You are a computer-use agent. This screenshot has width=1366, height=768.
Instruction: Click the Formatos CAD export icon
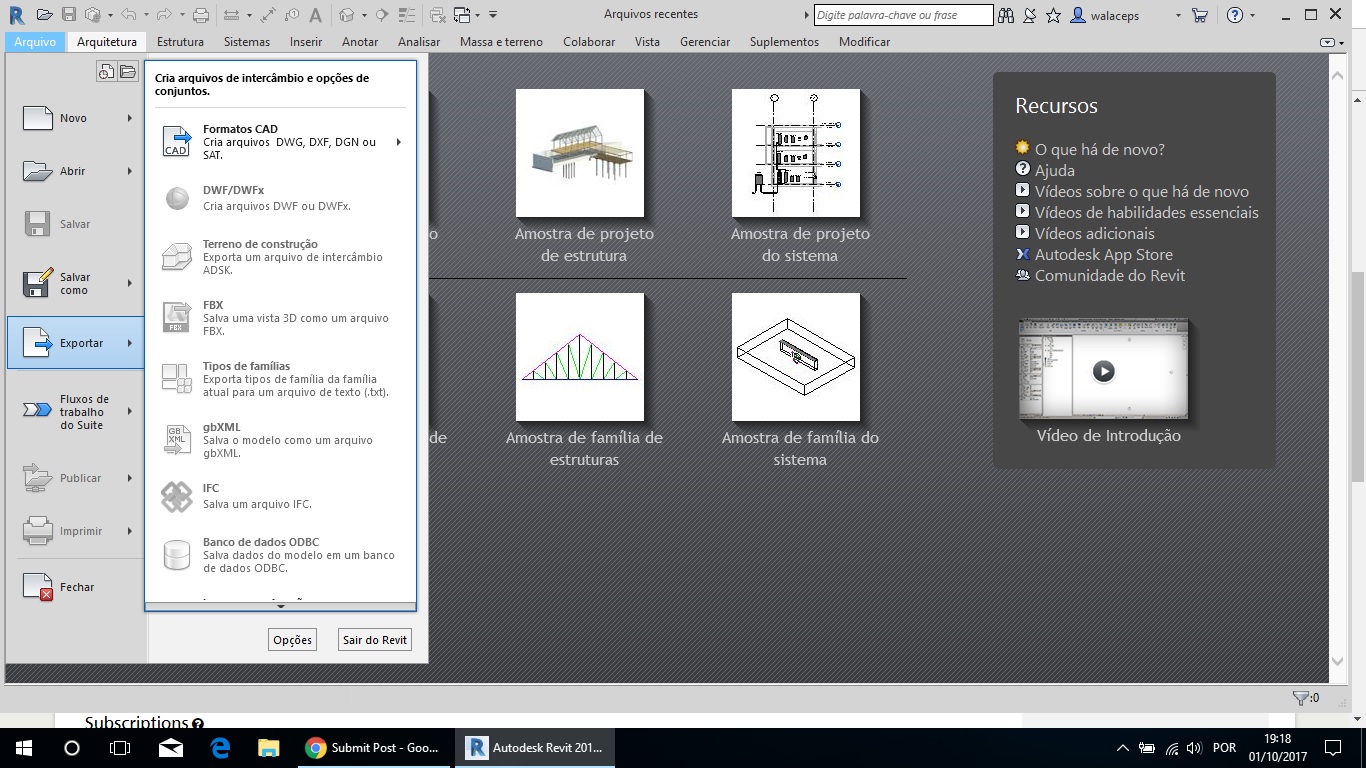(x=177, y=142)
